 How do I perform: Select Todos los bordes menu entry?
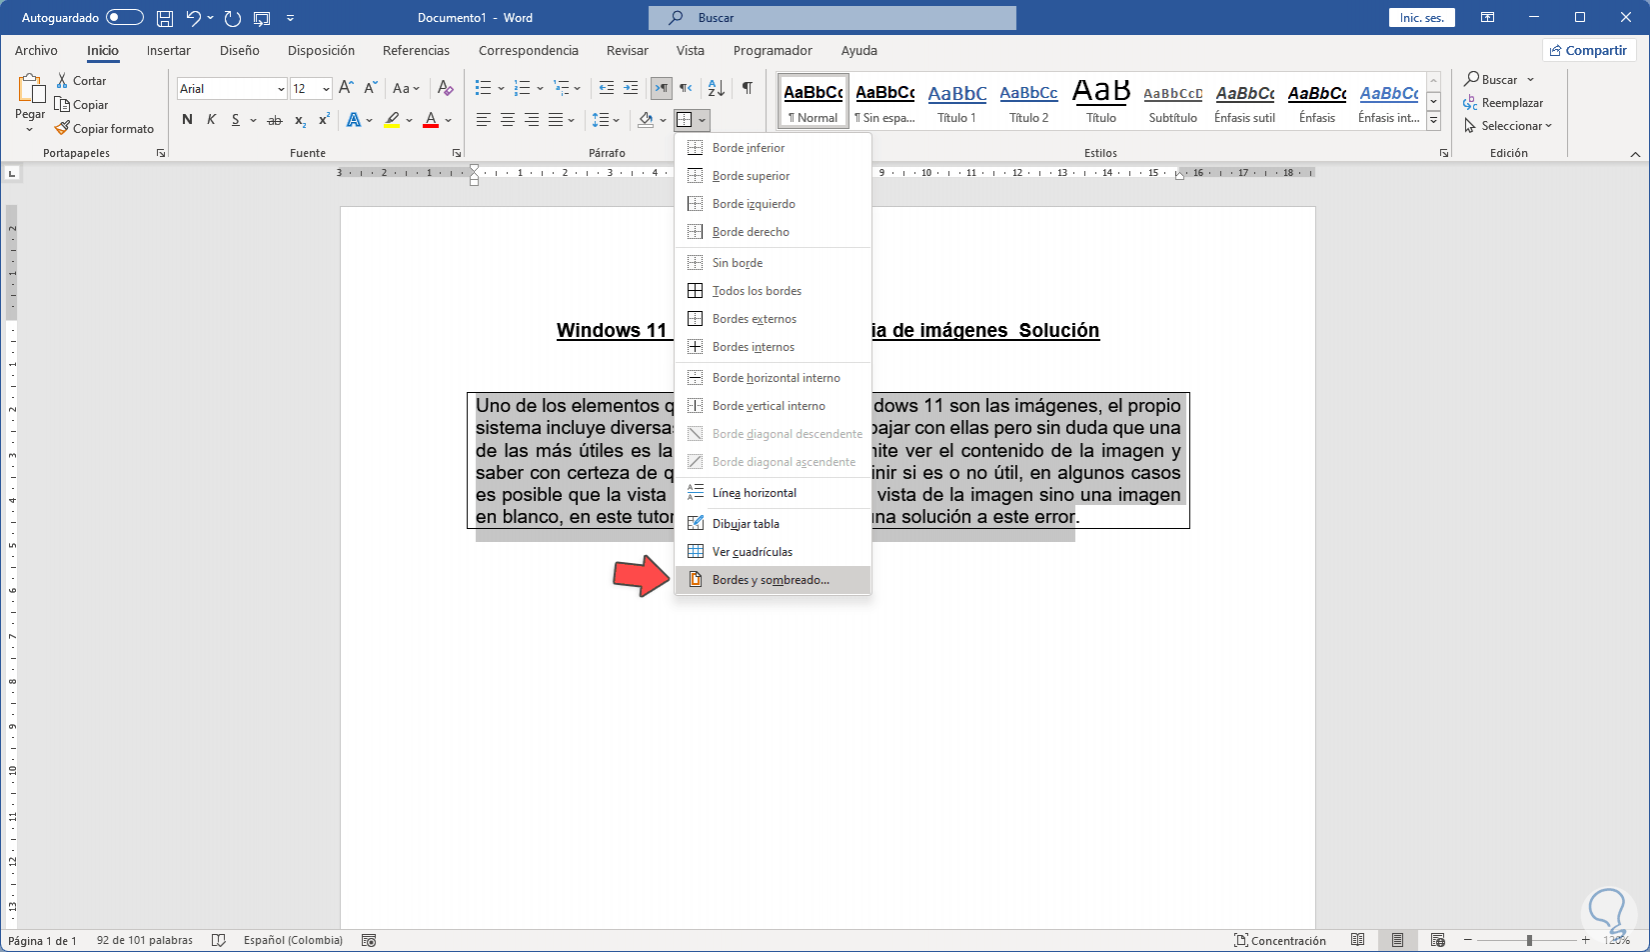click(773, 291)
